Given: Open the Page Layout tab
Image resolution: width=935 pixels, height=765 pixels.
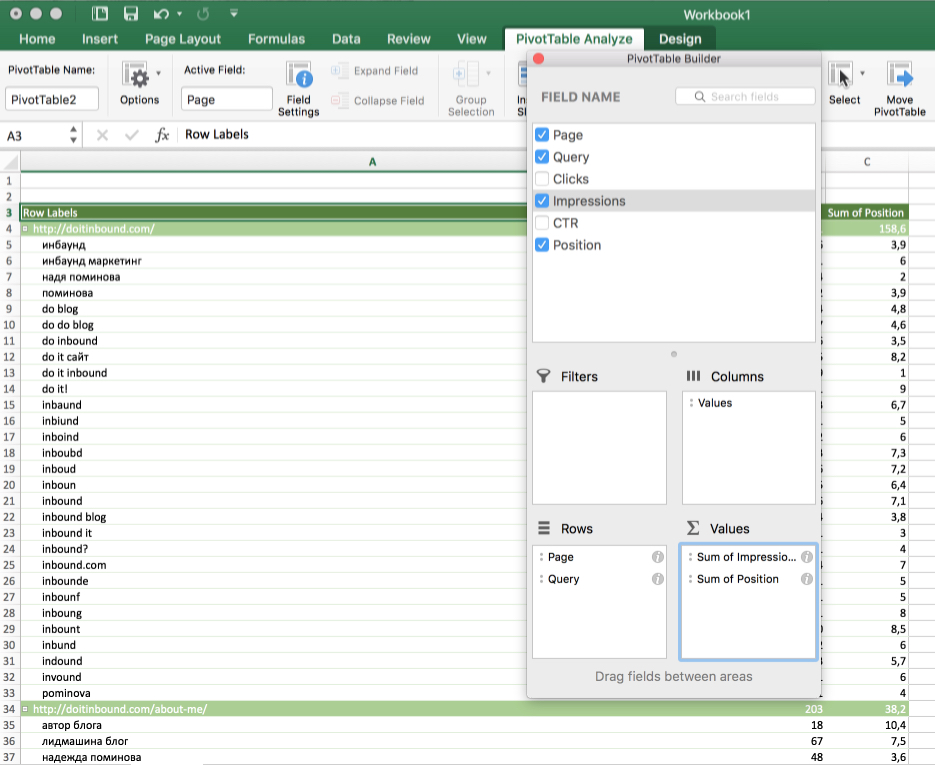Looking at the screenshot, I should [x=182, y=39].
